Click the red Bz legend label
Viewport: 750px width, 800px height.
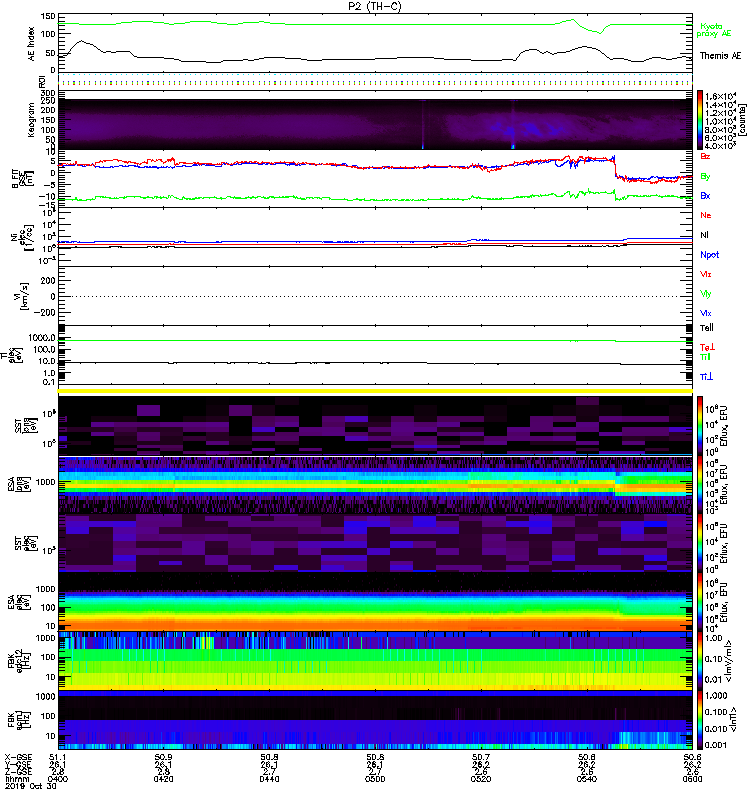click(705, 156)
